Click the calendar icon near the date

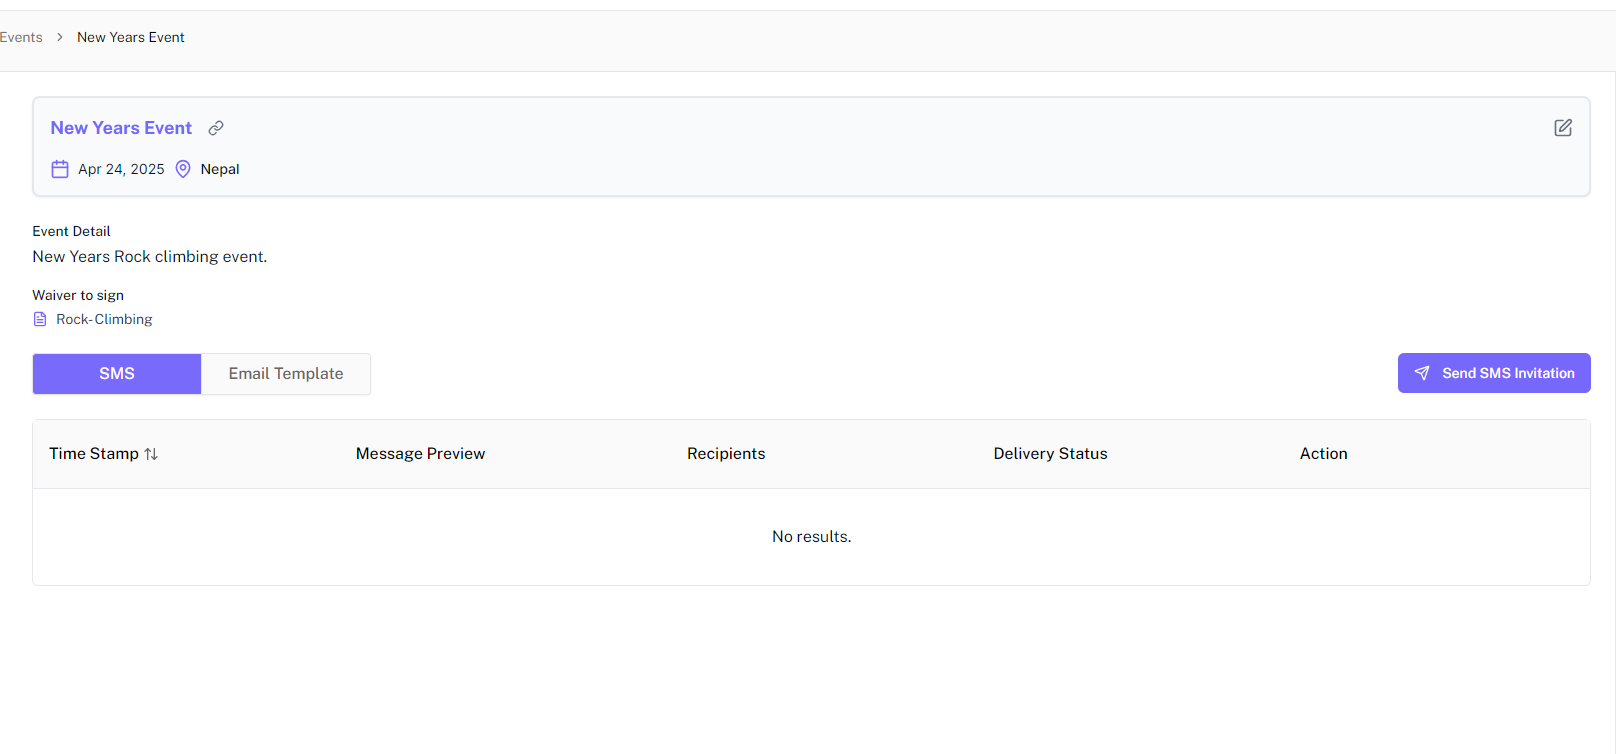pyautogui.click(x=60, y=169)
